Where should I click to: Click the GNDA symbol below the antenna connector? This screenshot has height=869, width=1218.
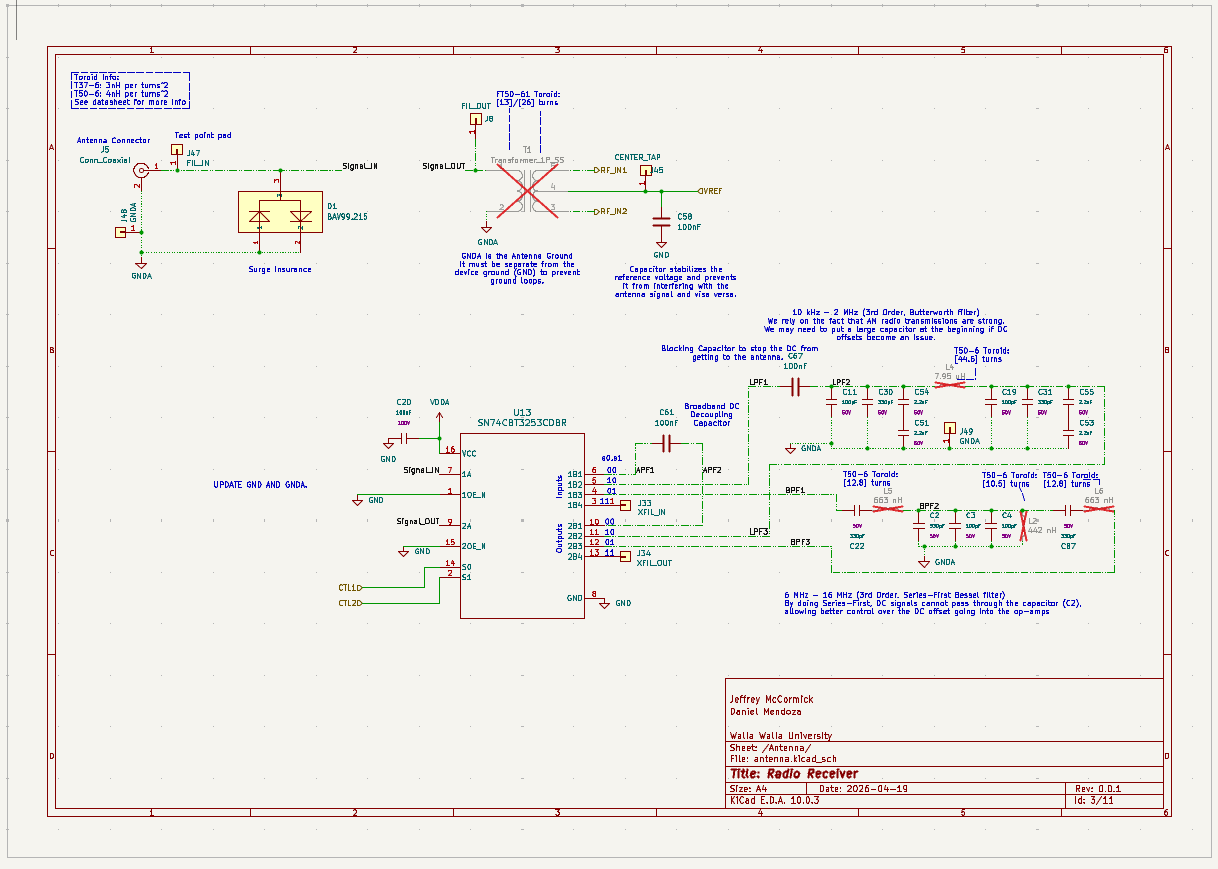coord(141,264)
